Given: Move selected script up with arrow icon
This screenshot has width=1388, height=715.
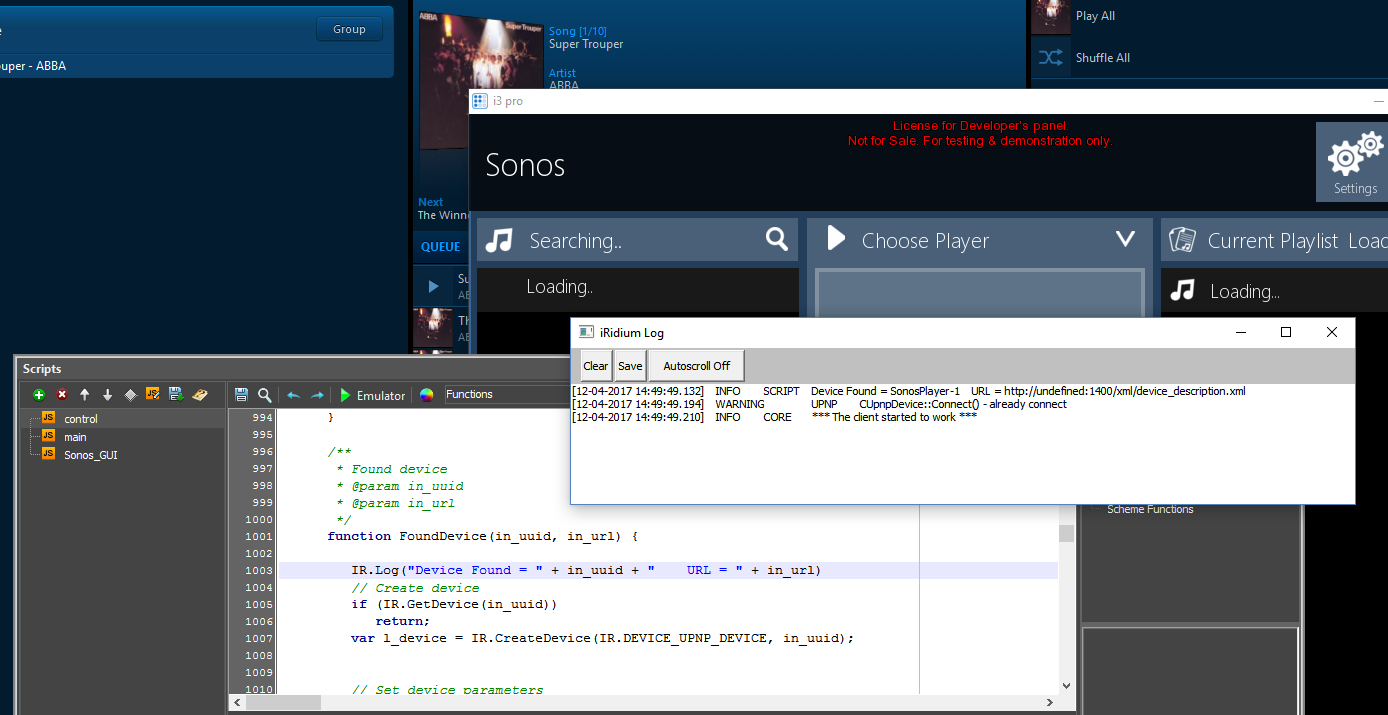Looking at the screenshot, I should [x=85, y=395].
